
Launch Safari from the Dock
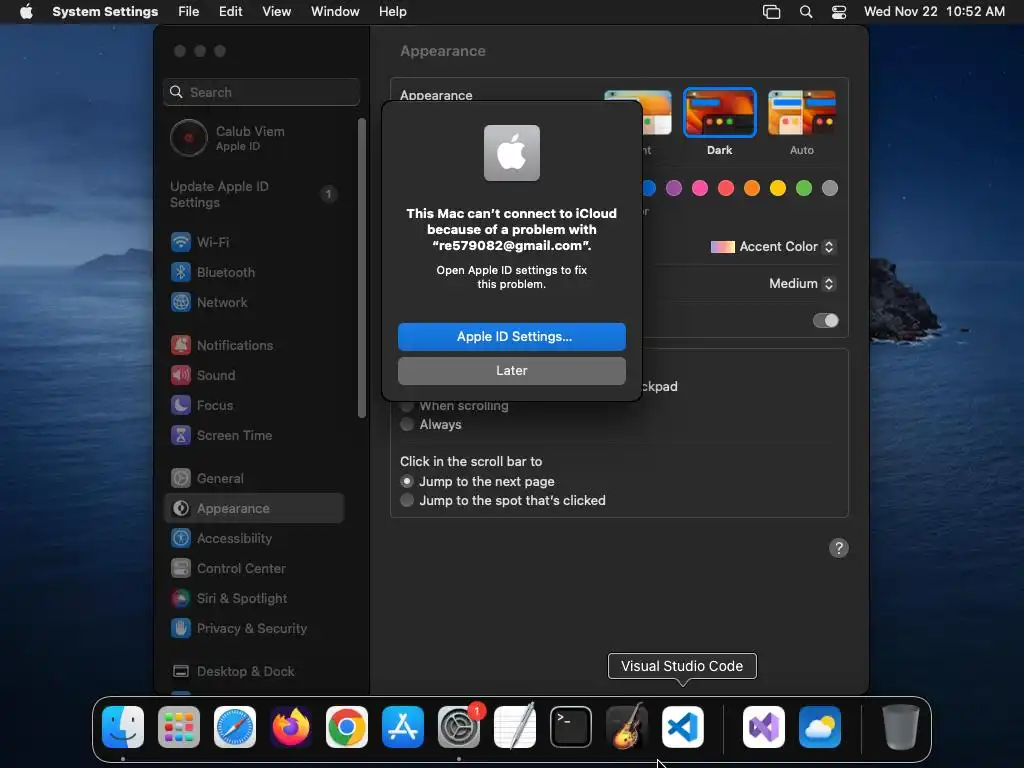pos(235,727)
